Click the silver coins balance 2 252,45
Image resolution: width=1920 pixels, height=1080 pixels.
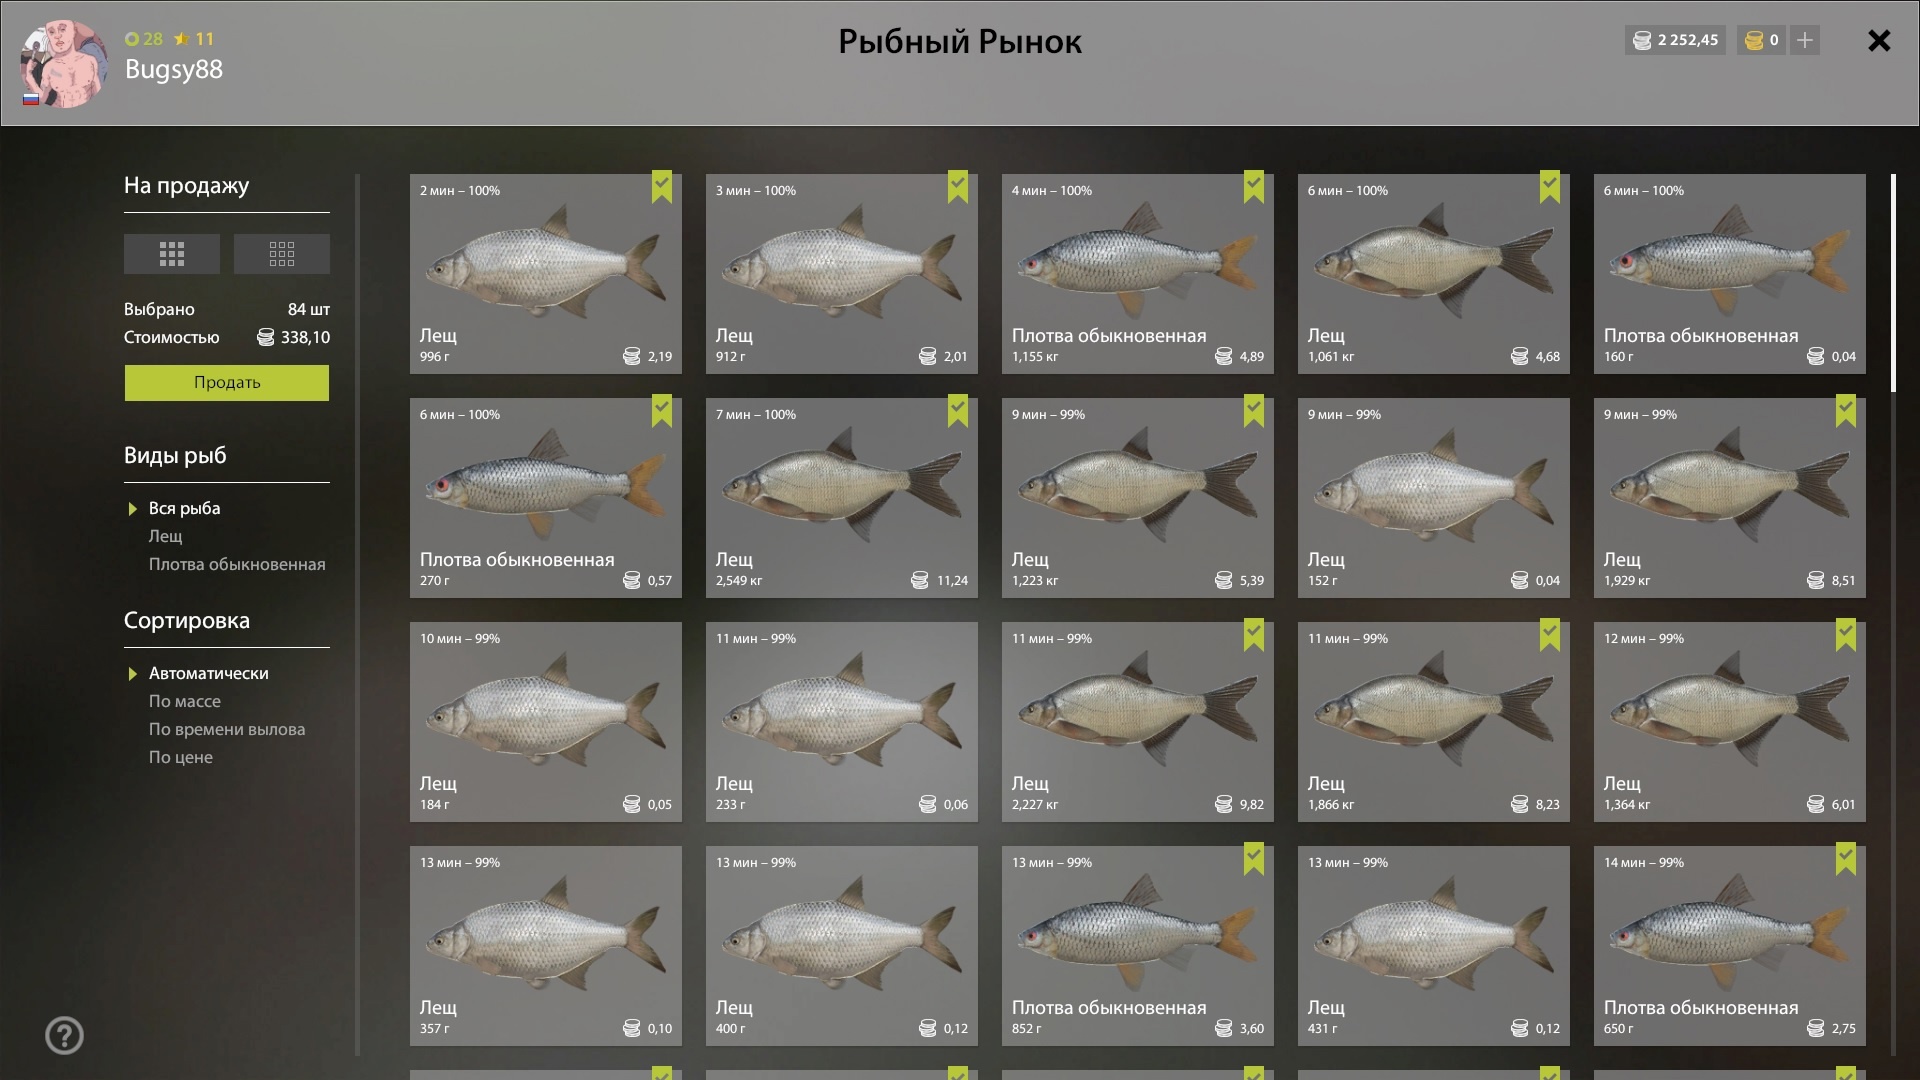1675,40
